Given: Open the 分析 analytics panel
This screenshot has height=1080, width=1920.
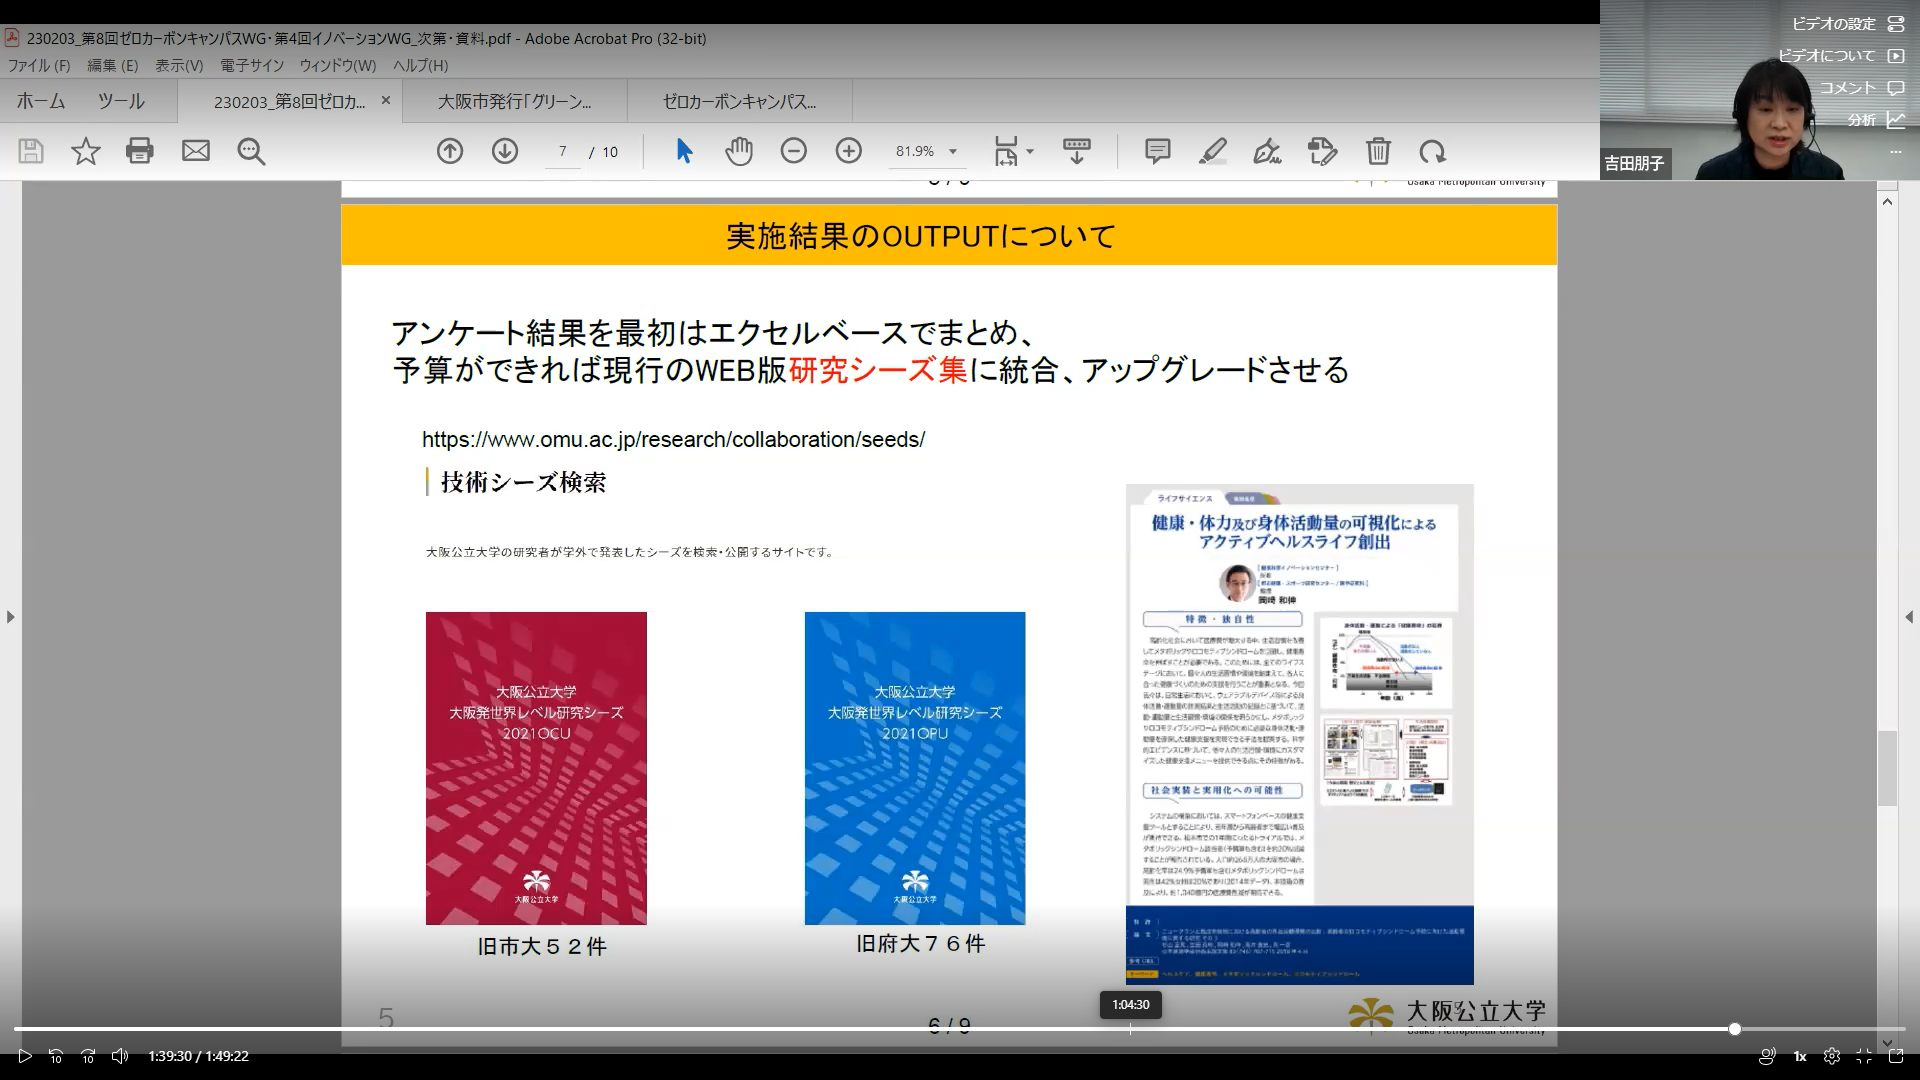Looking at the screenshot, I should point(1876,120).
